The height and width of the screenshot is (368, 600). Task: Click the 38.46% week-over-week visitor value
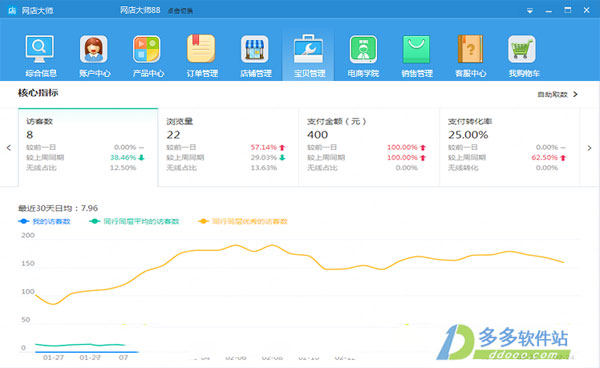click(123, 157)
